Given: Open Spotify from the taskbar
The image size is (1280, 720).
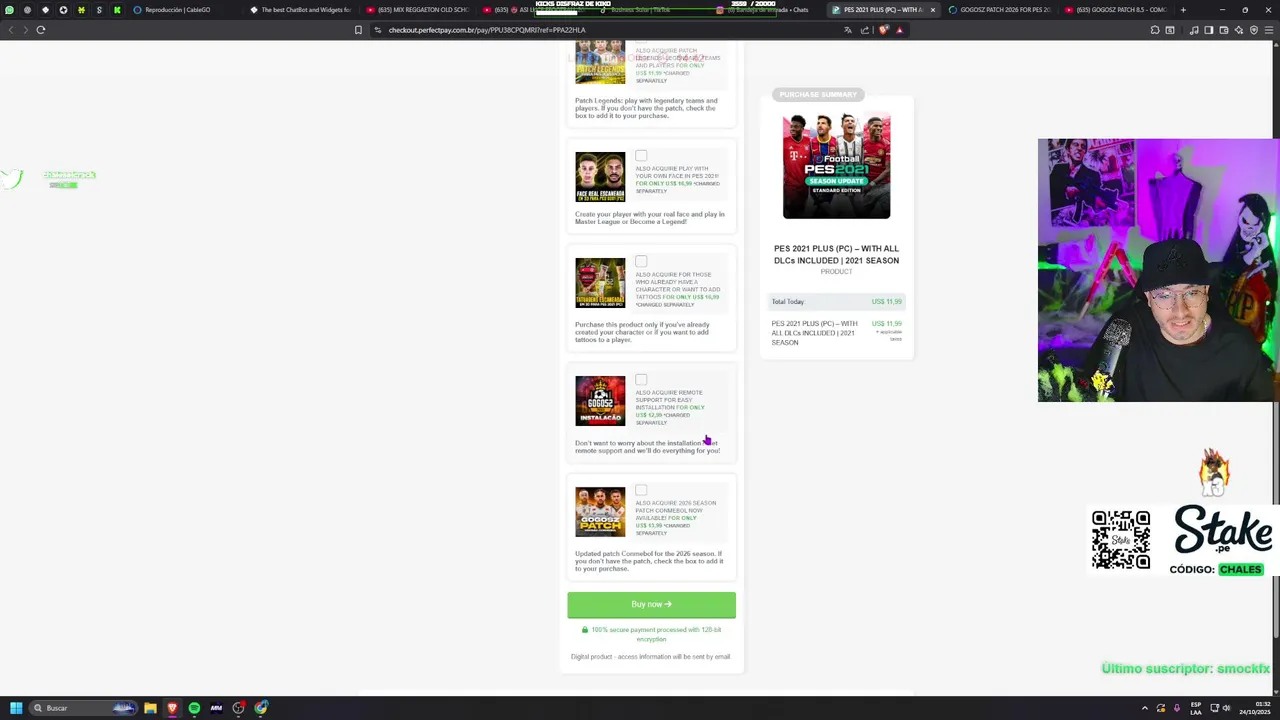Looking at the screenshot, I should (194, 708).
